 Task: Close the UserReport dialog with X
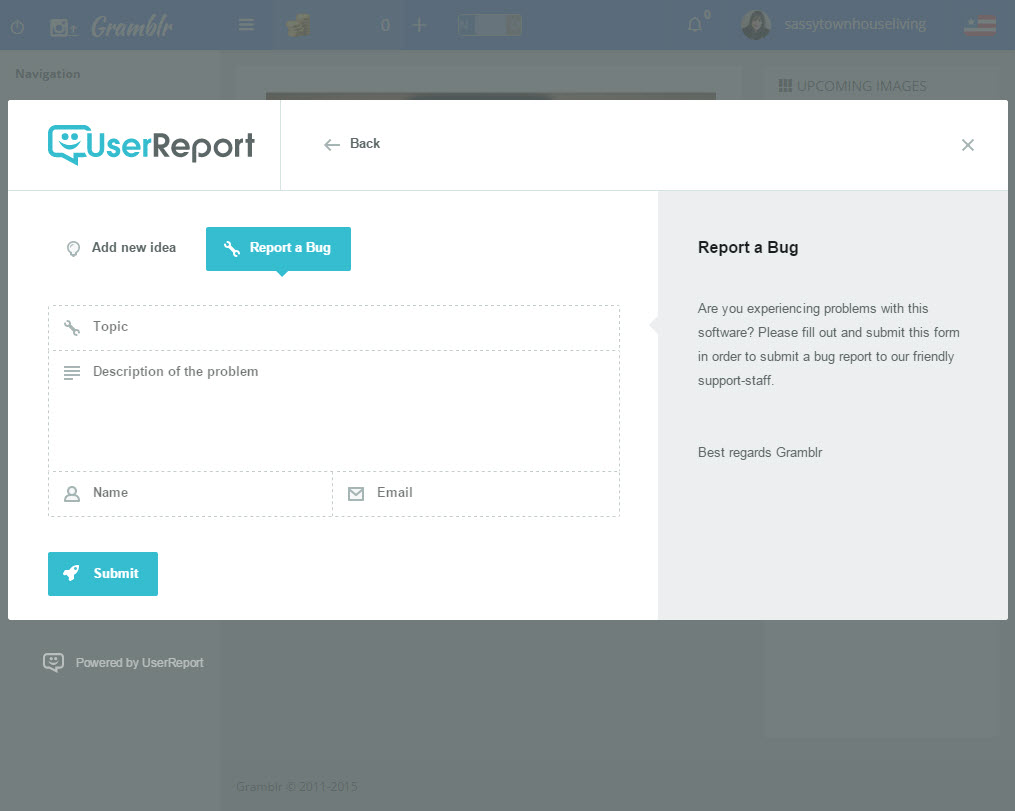[967, 145]
